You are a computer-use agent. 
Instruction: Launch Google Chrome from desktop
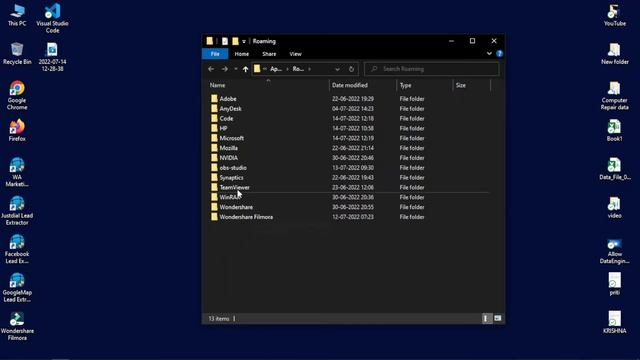pyautogui.click(x=17, y=95)
